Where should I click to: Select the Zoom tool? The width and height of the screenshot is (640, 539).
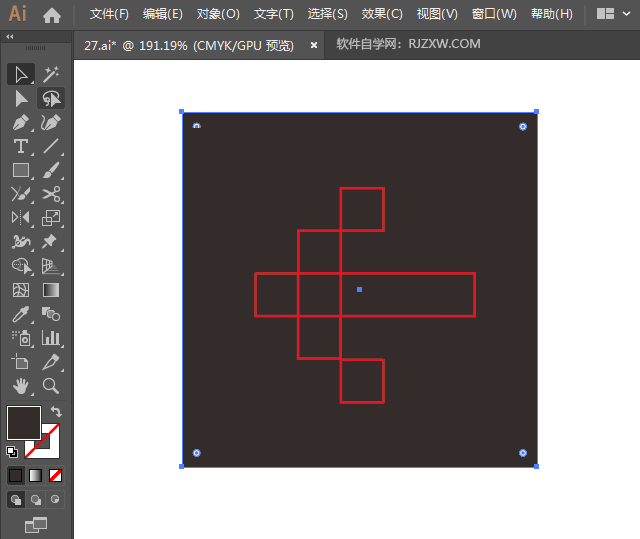point(51,386)
